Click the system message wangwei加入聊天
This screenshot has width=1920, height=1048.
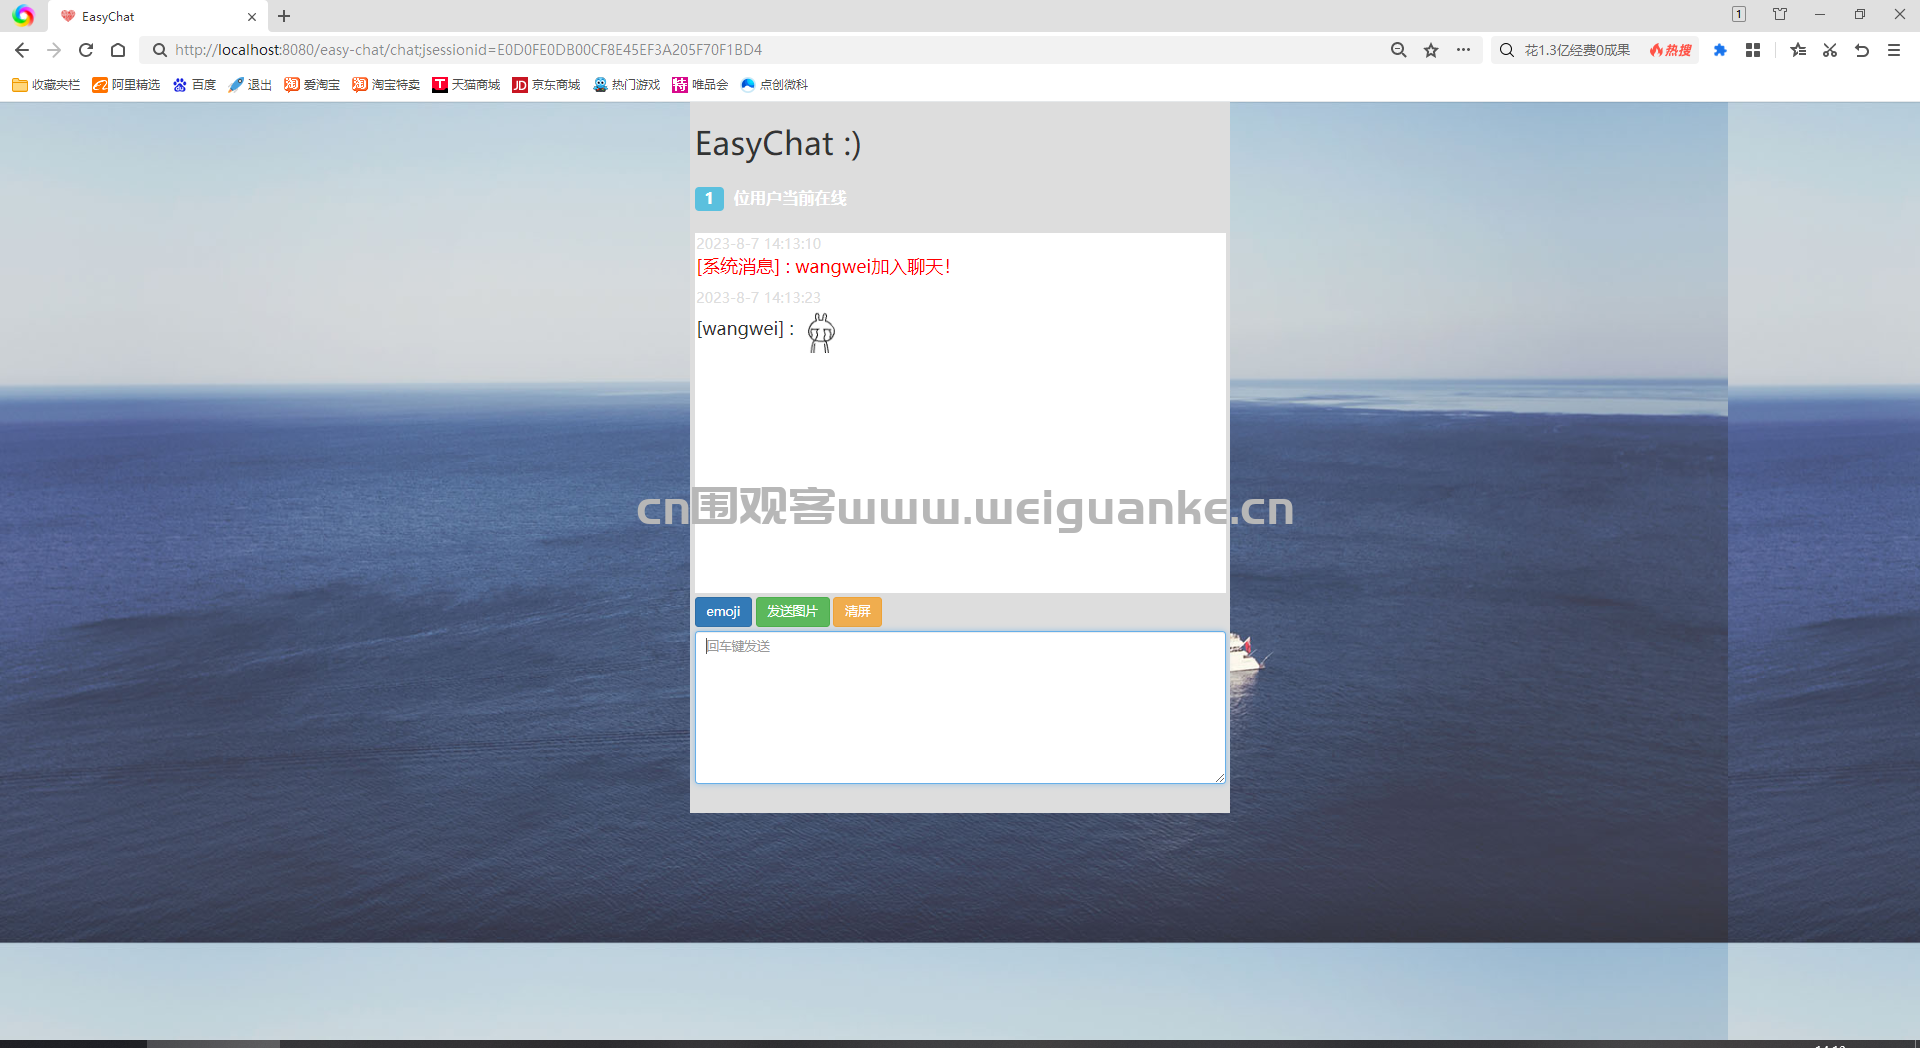point(823,267)
